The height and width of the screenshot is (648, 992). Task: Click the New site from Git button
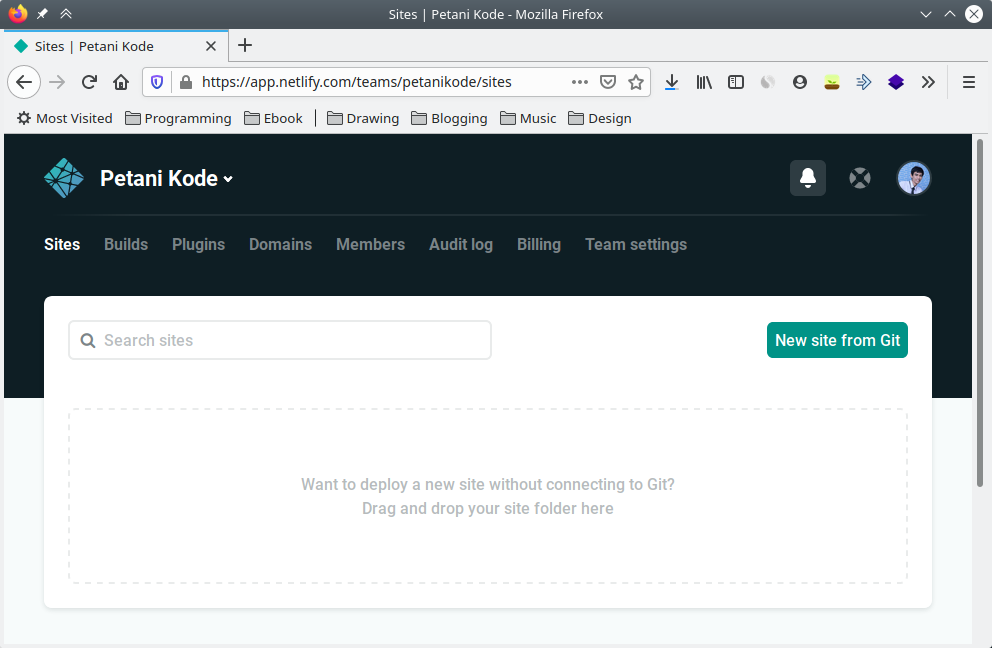[837, 340]
